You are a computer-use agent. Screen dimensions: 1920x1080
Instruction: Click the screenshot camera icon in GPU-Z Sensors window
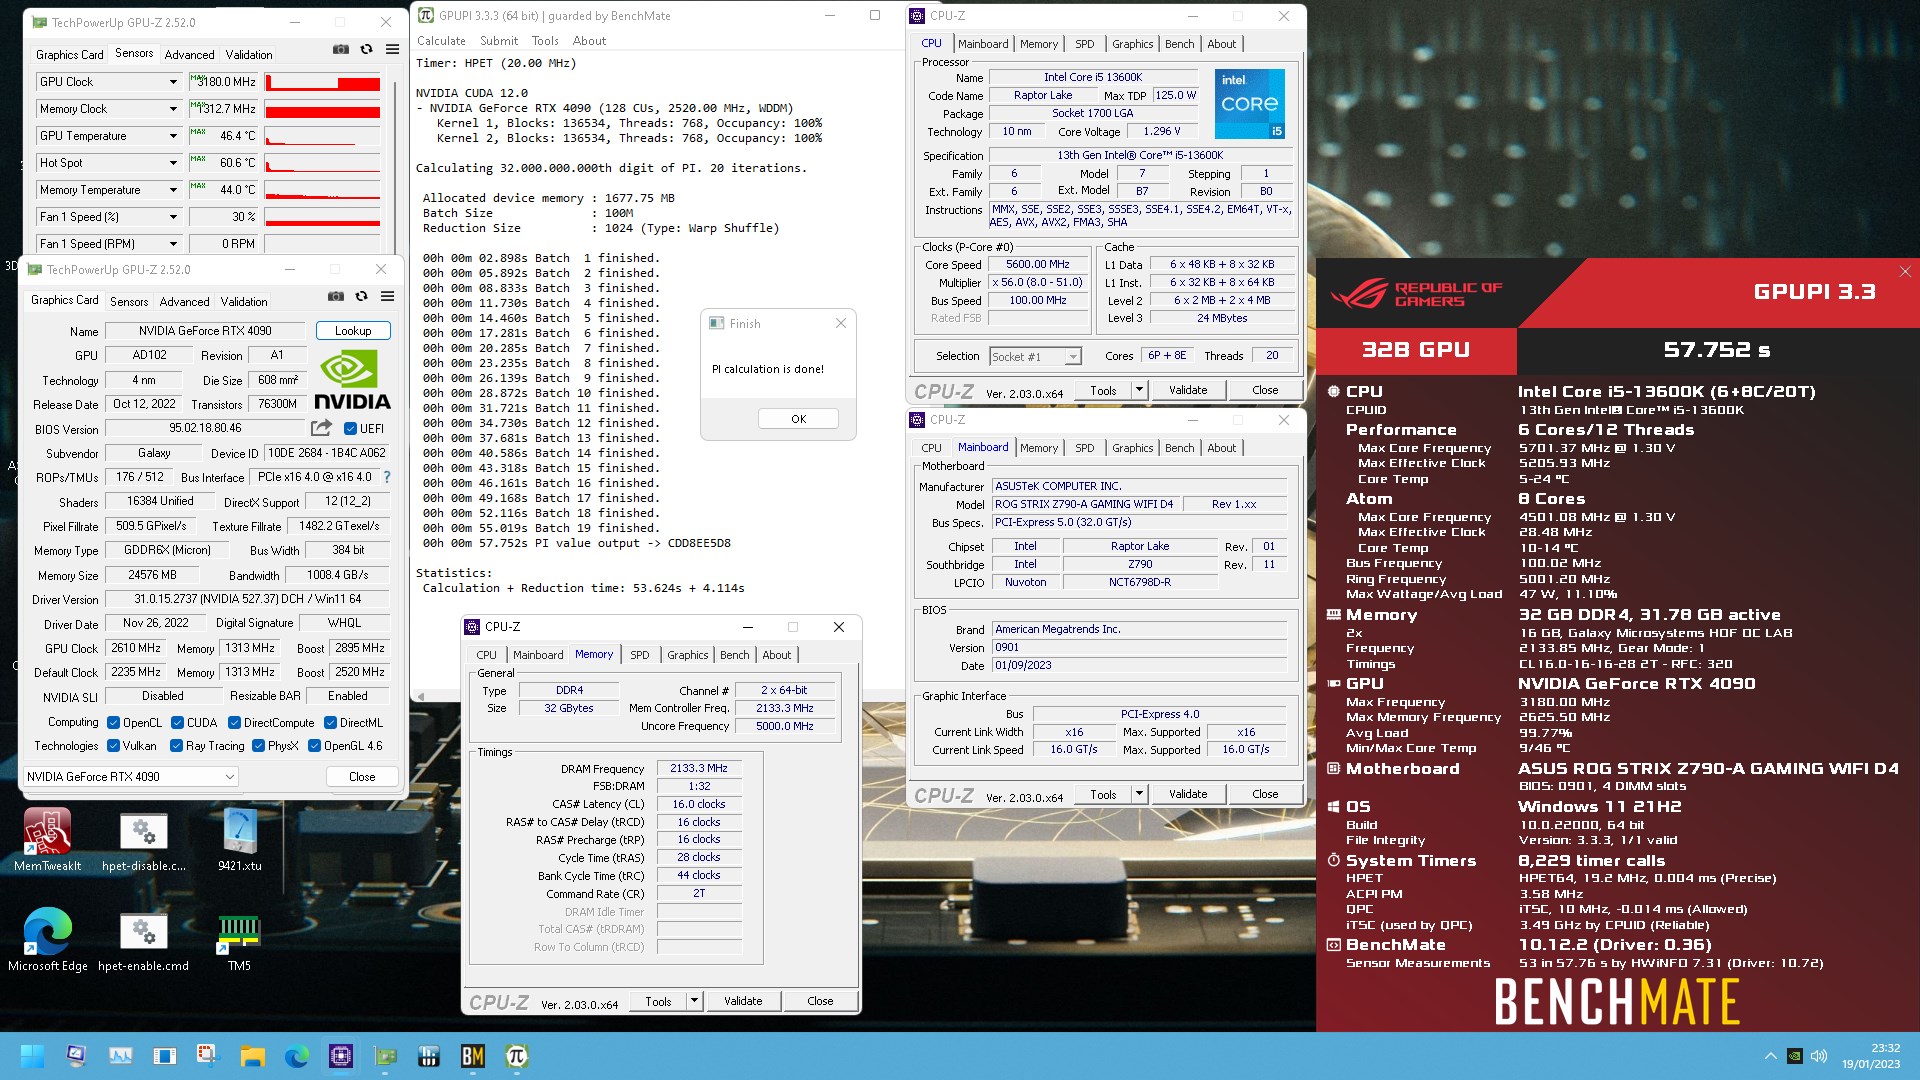341,49
